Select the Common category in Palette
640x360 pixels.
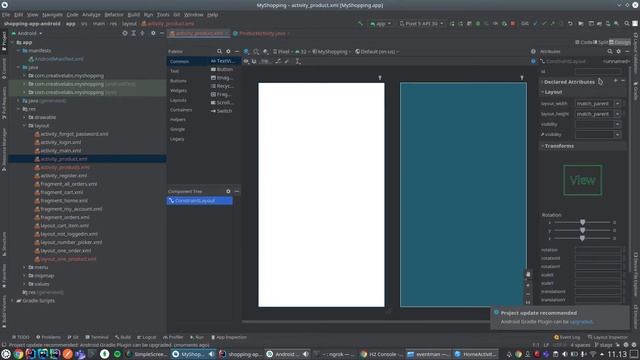coord(180,61)
